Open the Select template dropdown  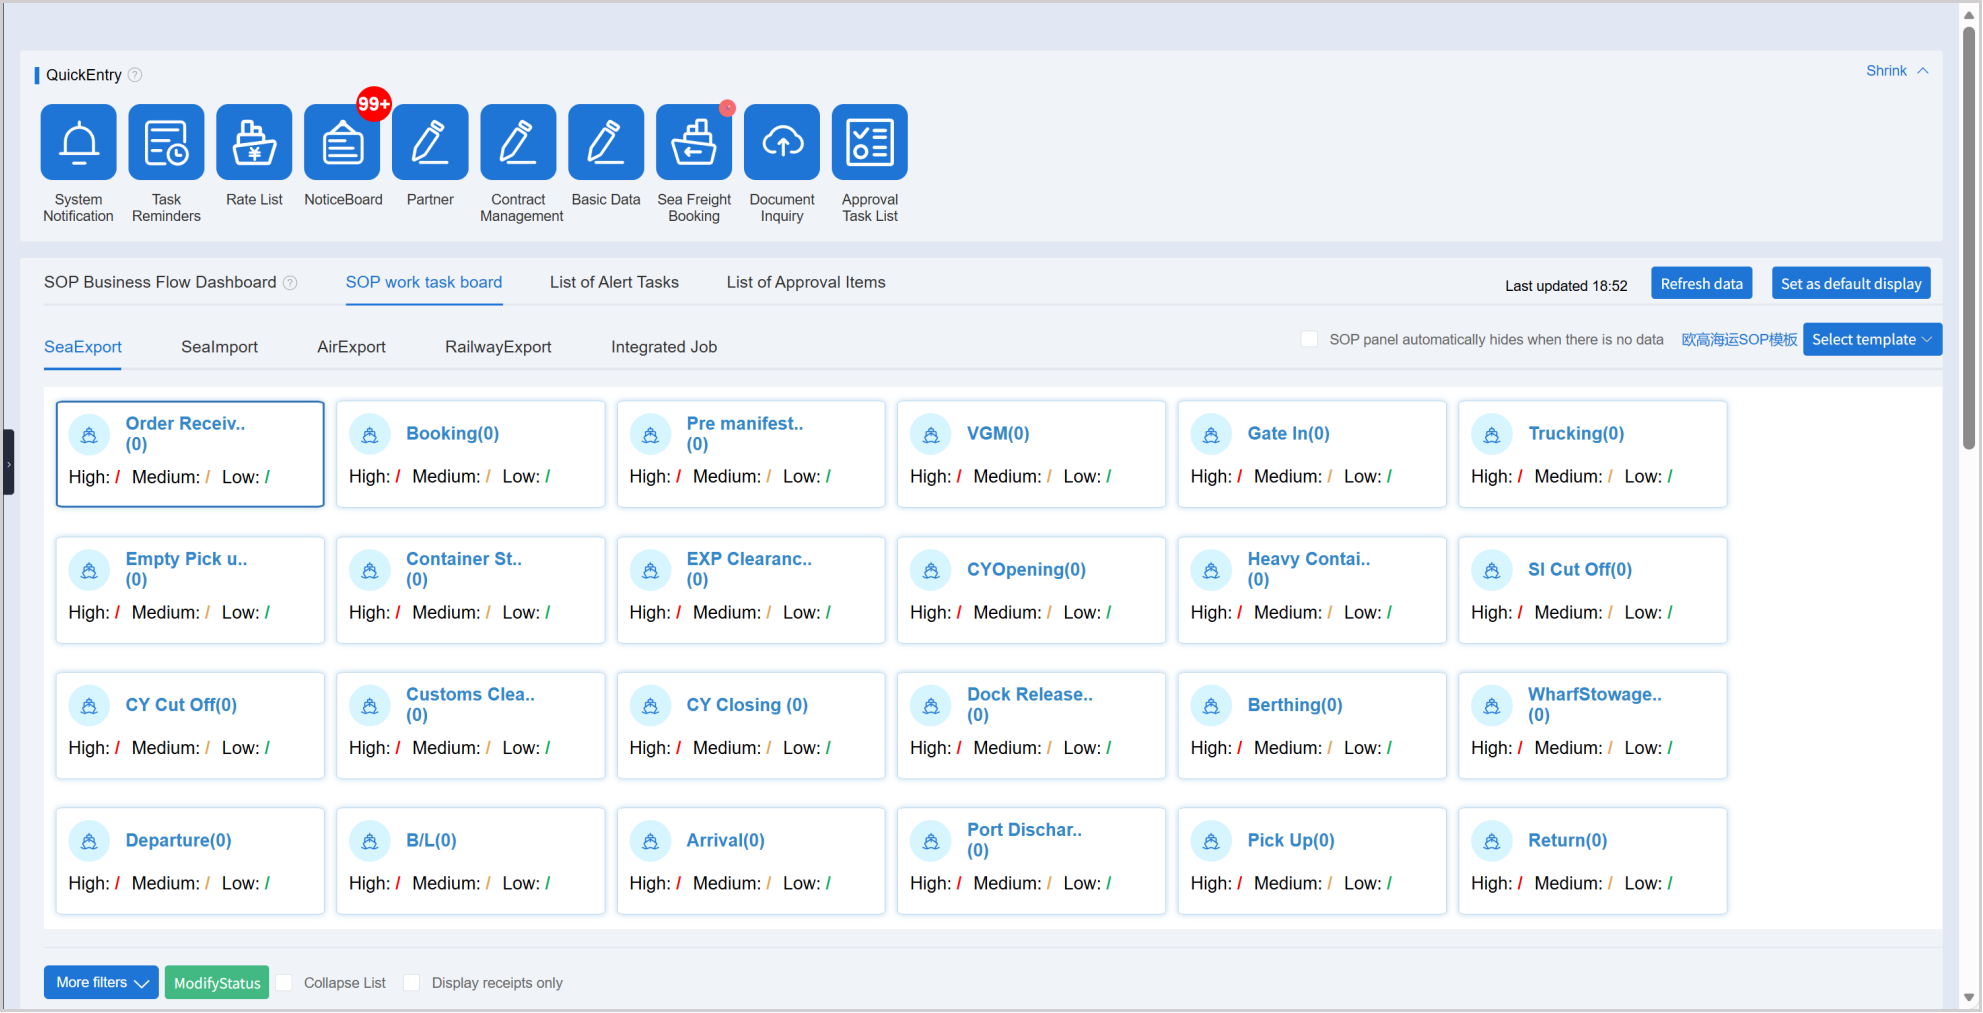pyautogui.click(x=1872, y=340)
